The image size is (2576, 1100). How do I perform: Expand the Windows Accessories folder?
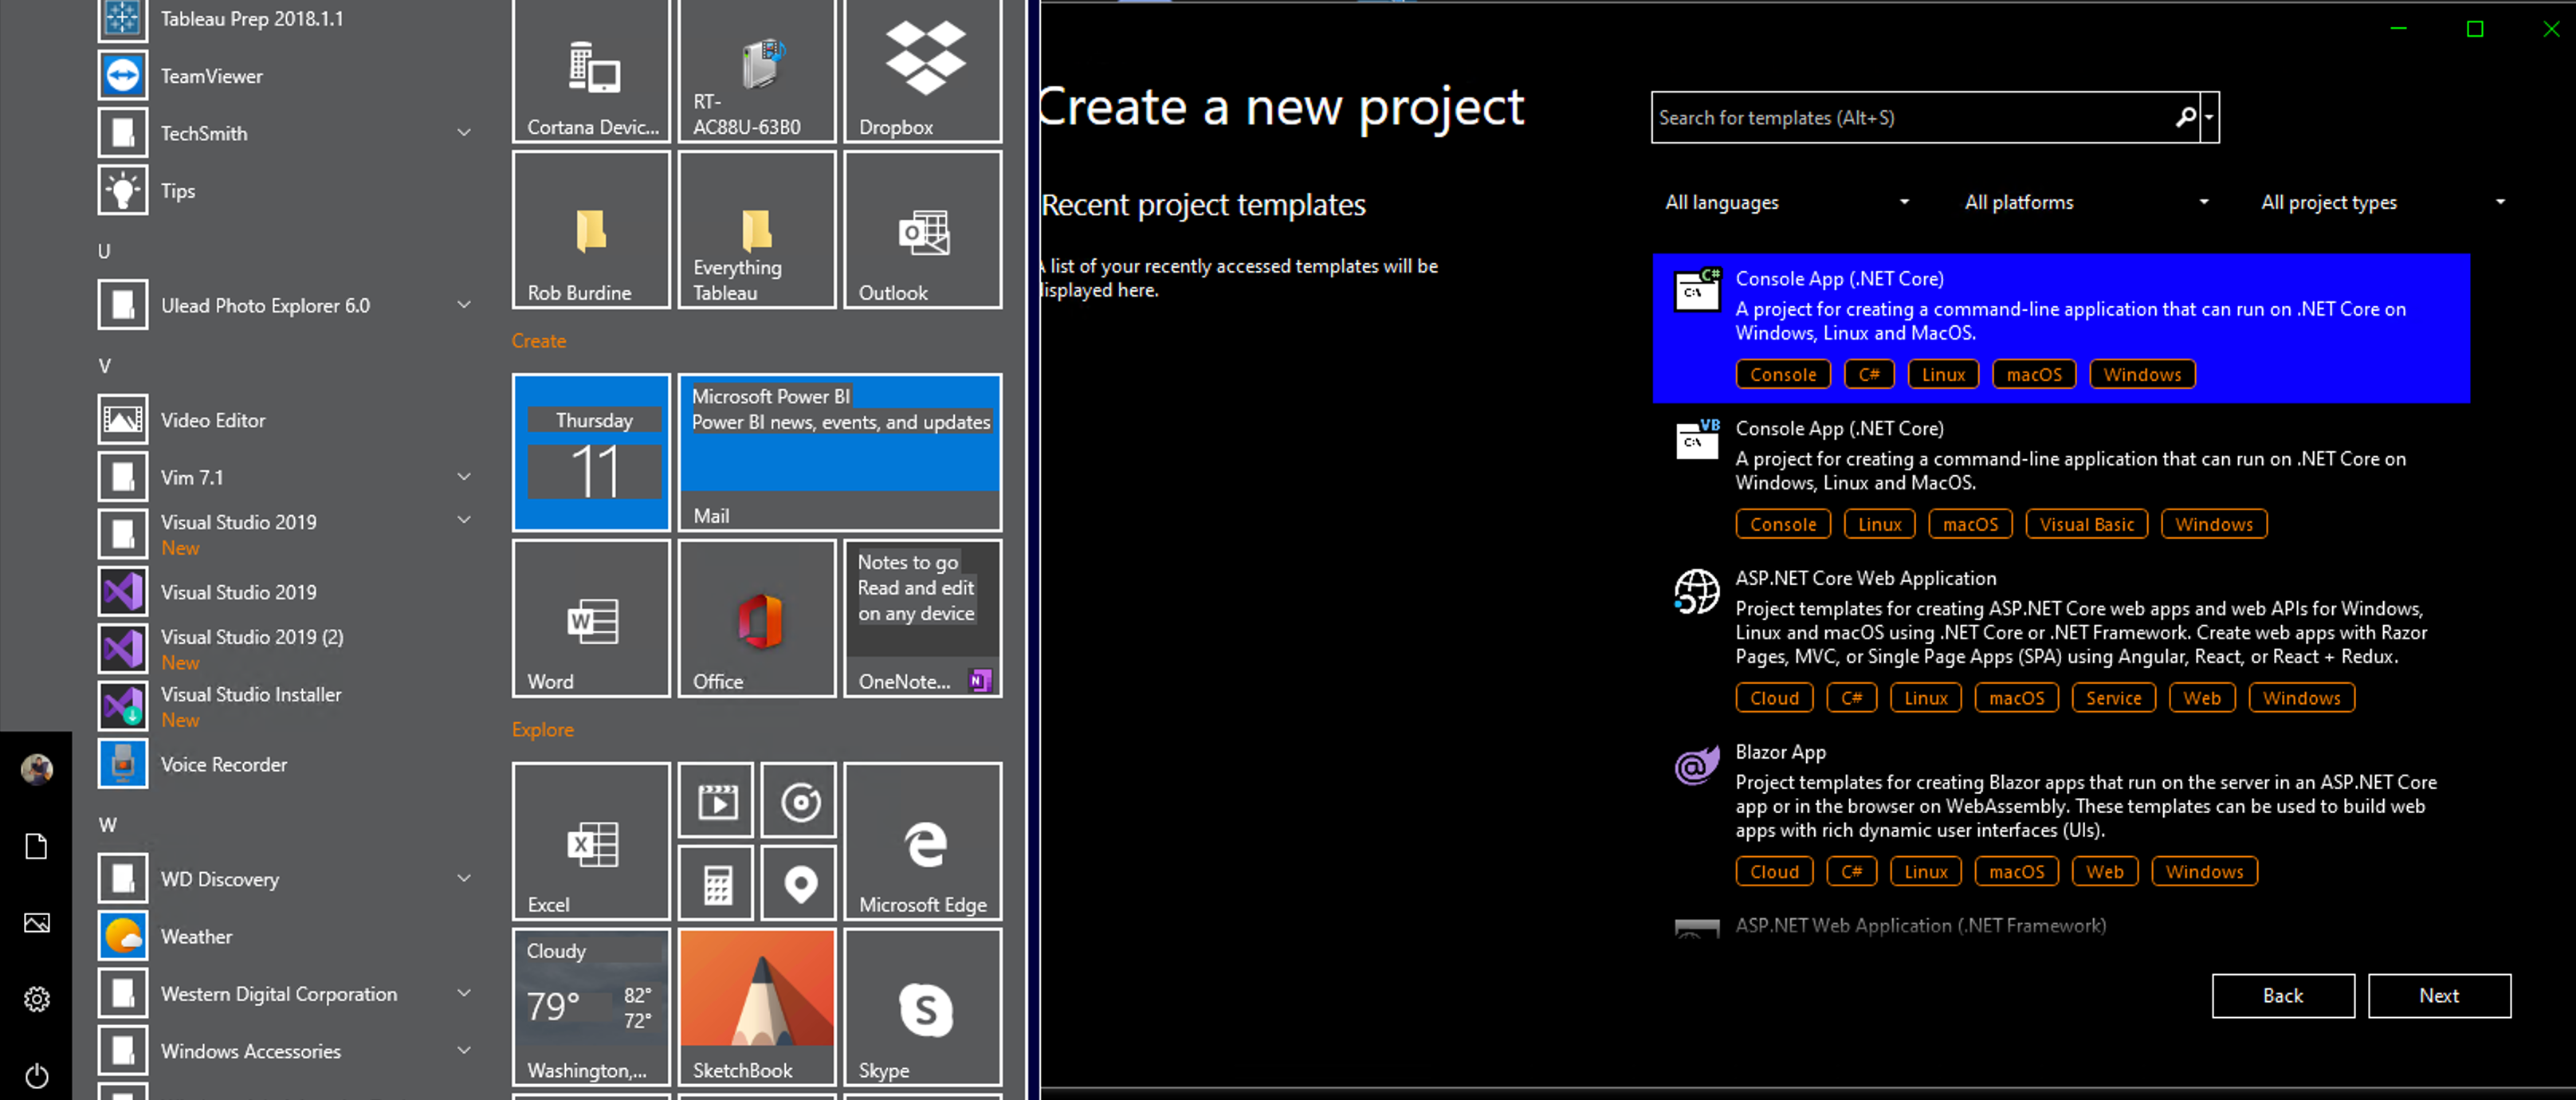pyautogui.click(x=464, y=1050)
